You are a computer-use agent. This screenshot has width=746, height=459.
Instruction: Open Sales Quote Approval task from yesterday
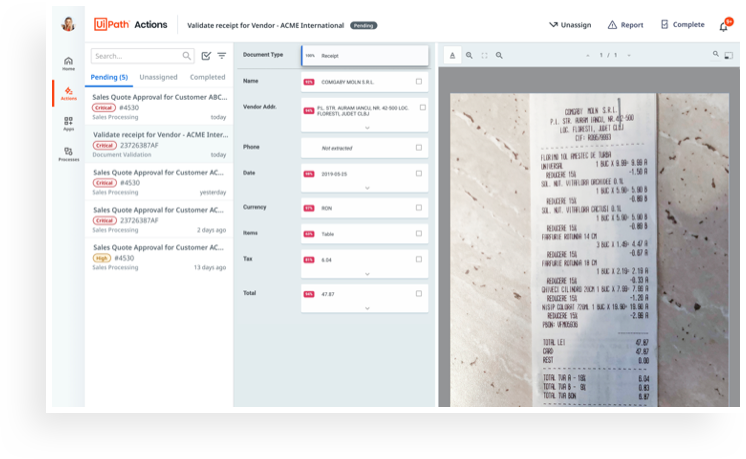(x=159, y=182)
